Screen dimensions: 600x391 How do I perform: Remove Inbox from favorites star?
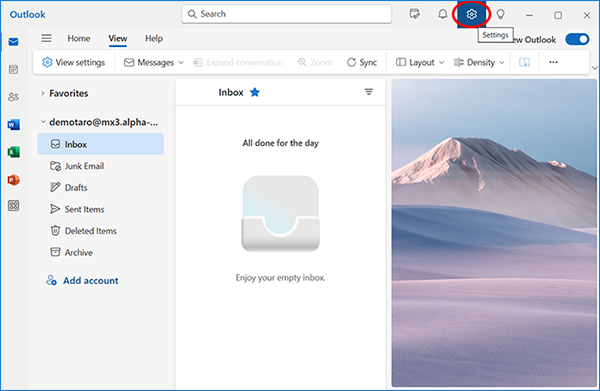[x=255, y=92]
